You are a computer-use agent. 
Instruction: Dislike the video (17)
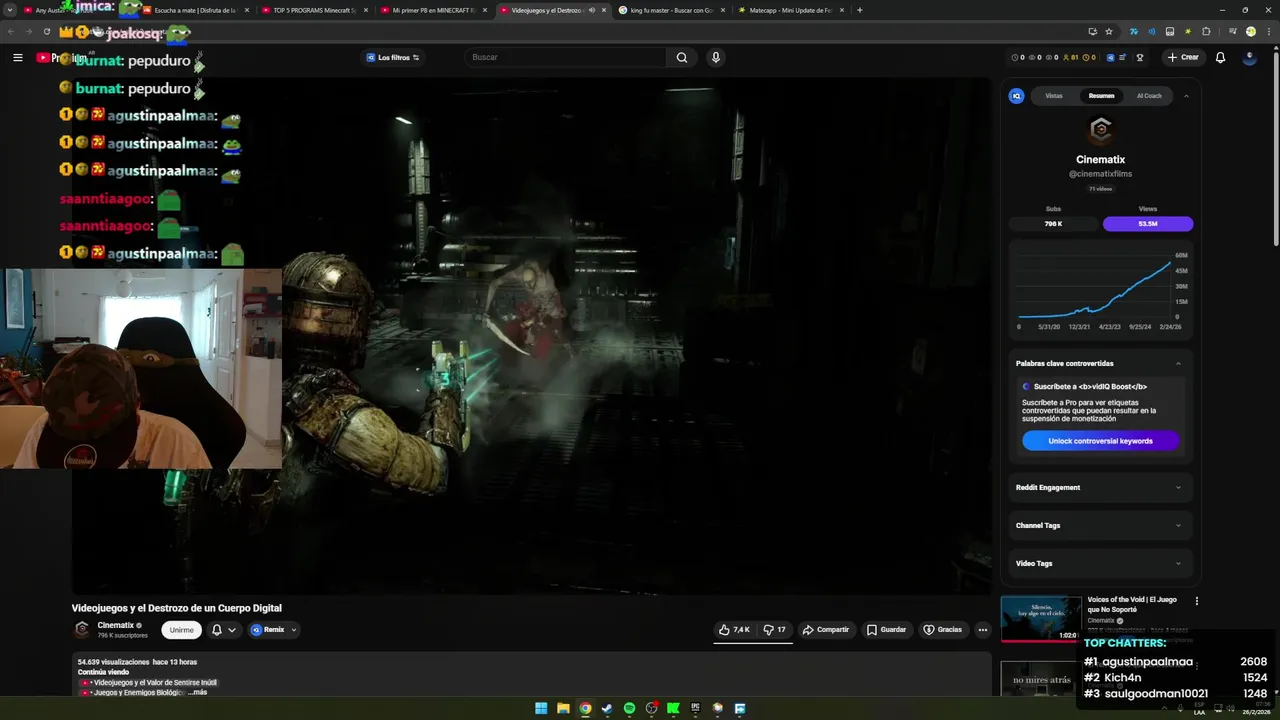coord(774,630)
